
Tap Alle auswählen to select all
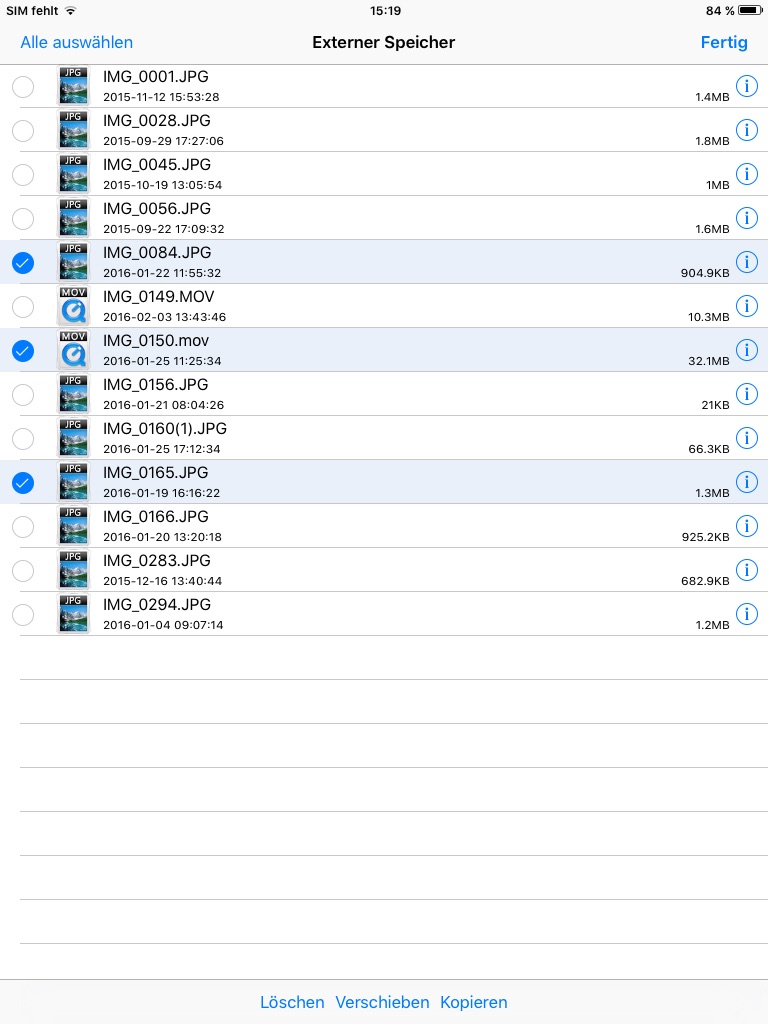[x=76, y=42]
